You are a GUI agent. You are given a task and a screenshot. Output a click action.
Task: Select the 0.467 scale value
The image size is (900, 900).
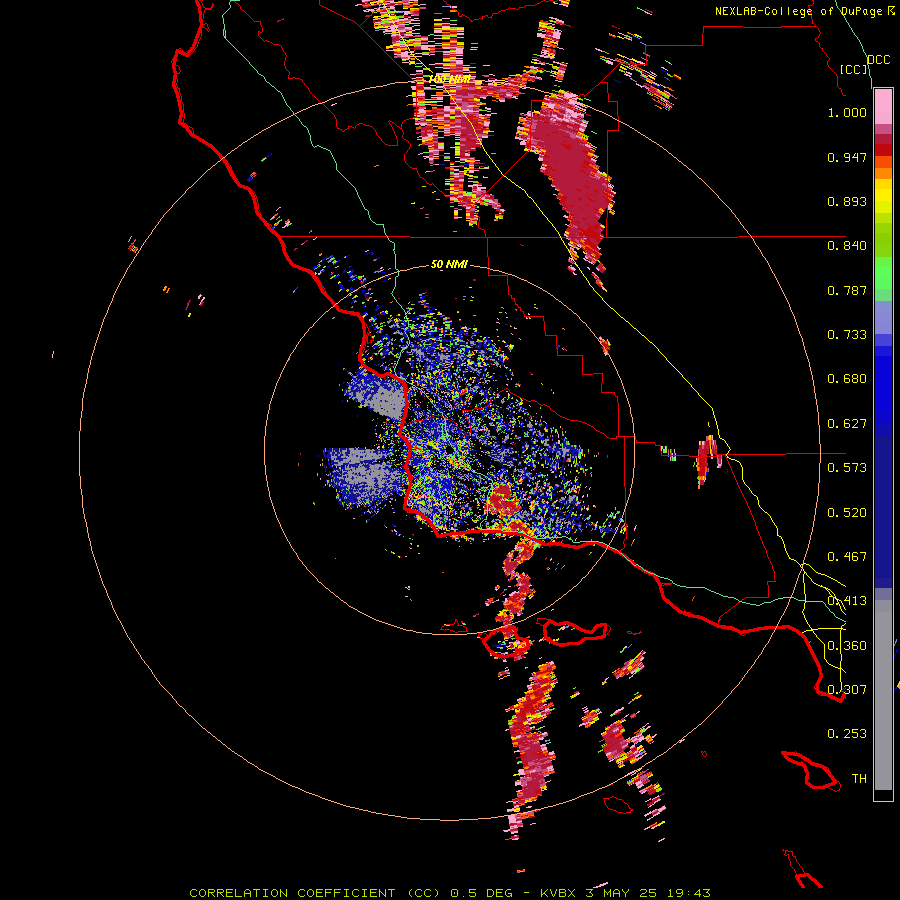pyautogui.click(x=847, y=557)
